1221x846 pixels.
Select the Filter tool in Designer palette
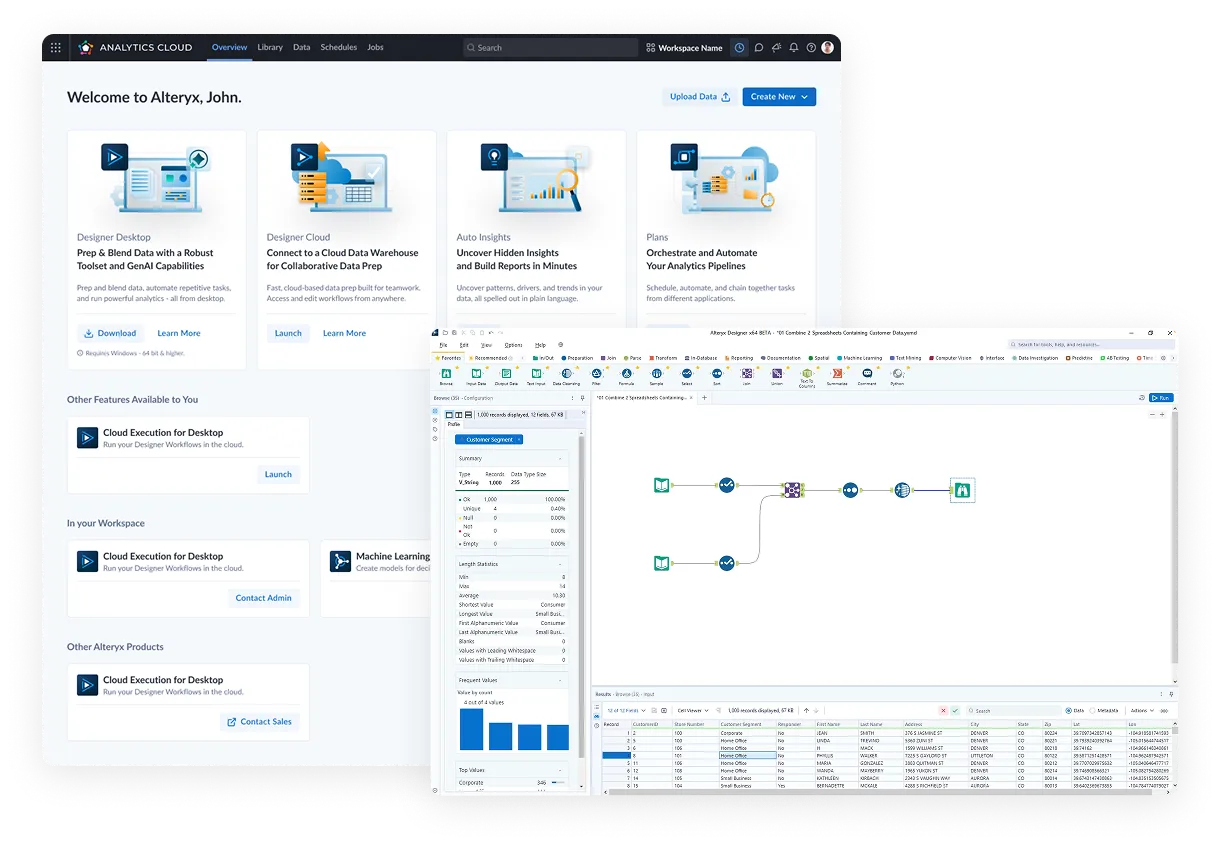coord(596,376)
